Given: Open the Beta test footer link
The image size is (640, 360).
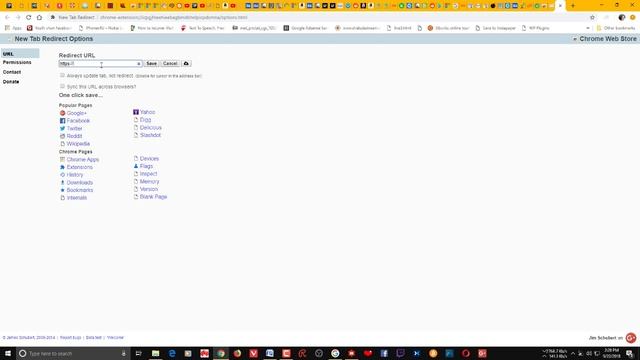Looking at the screenshot, I should click(x=93, y=338).
